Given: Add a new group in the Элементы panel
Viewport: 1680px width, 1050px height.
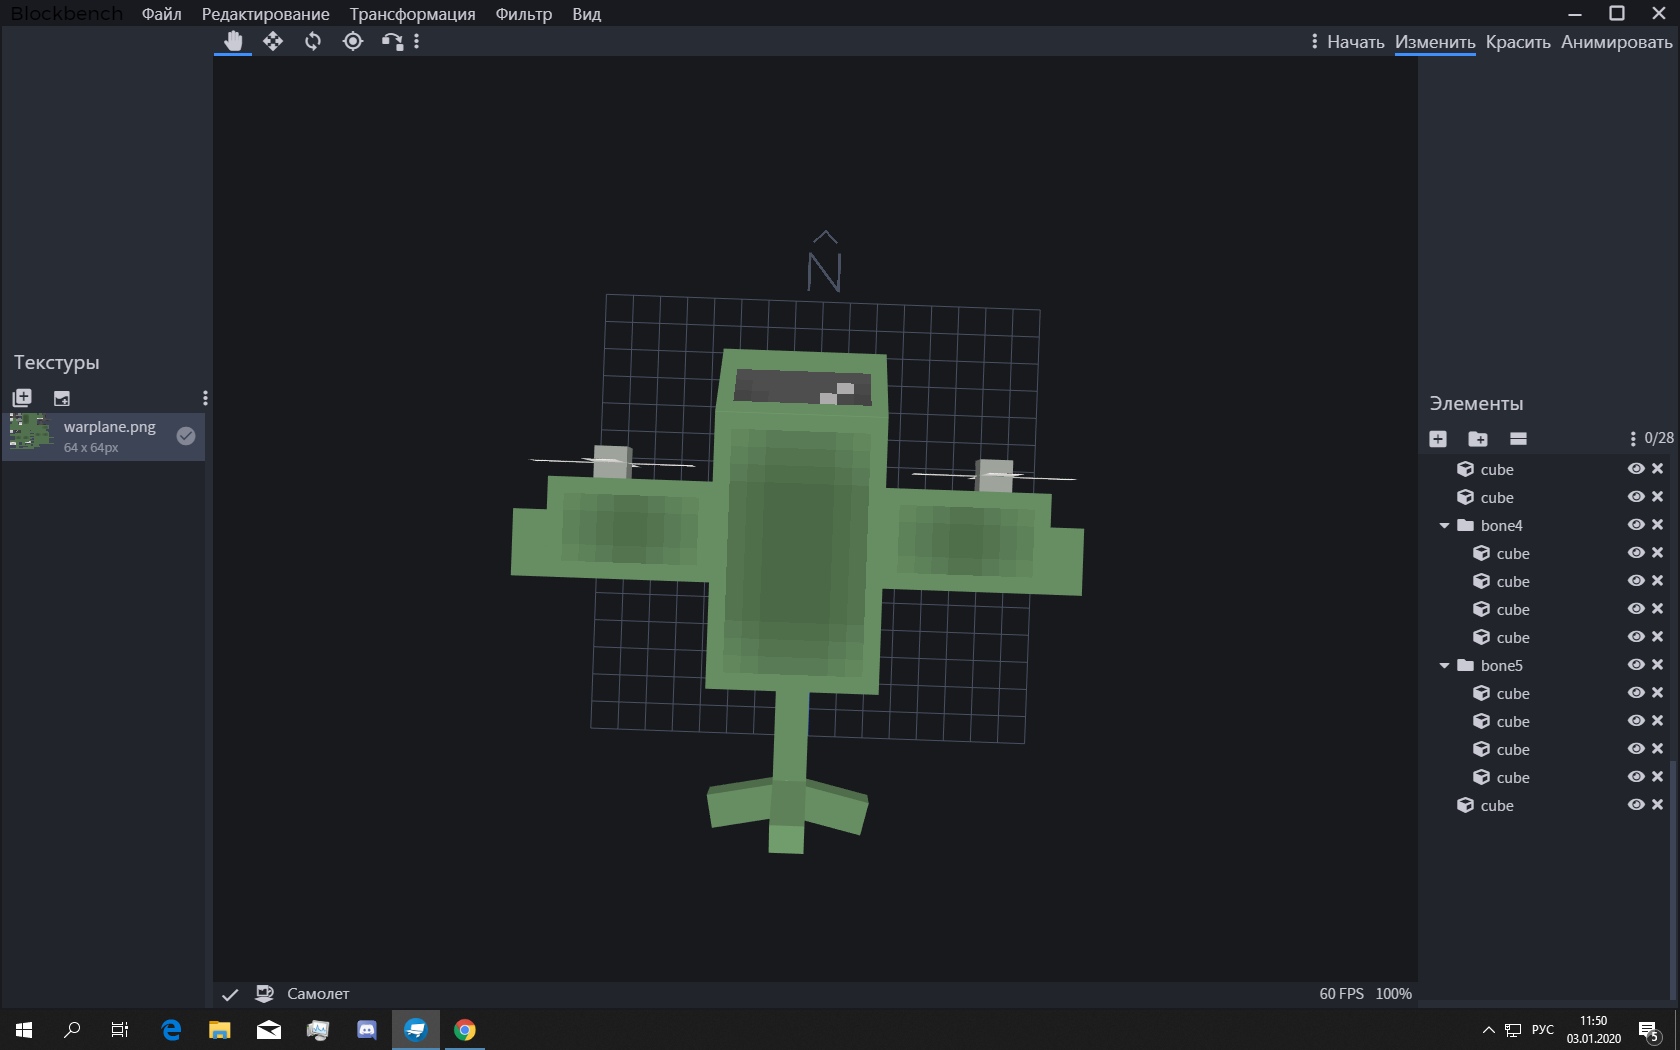Looking at the screenshot, I should [x=1478, y=438].
